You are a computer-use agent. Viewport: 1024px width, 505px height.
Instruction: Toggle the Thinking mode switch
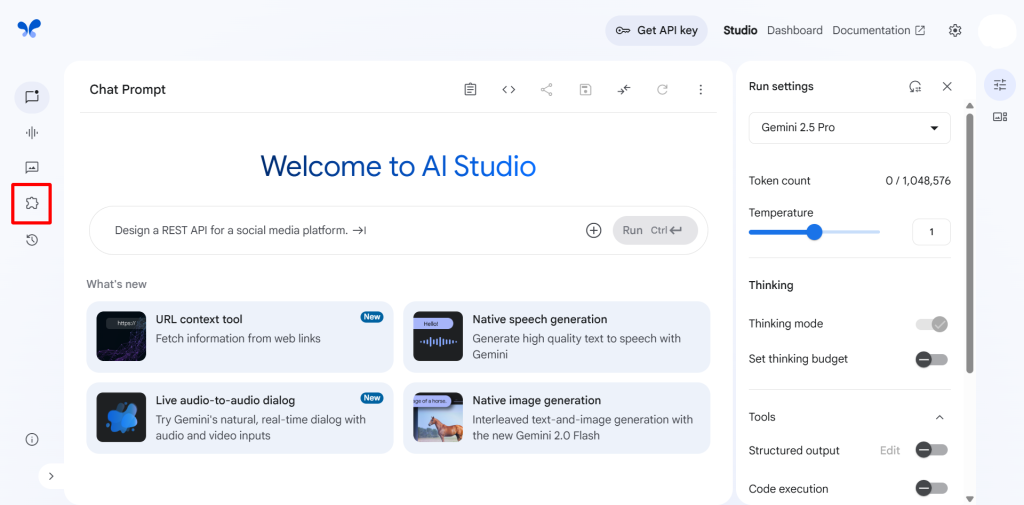[x=932, y=324]
